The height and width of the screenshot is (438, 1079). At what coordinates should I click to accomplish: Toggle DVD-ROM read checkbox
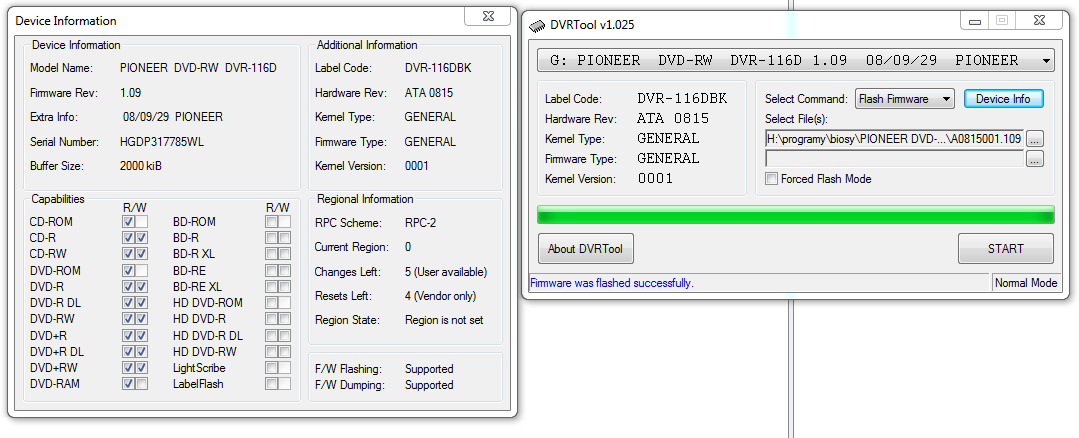[x=128, y=271]
